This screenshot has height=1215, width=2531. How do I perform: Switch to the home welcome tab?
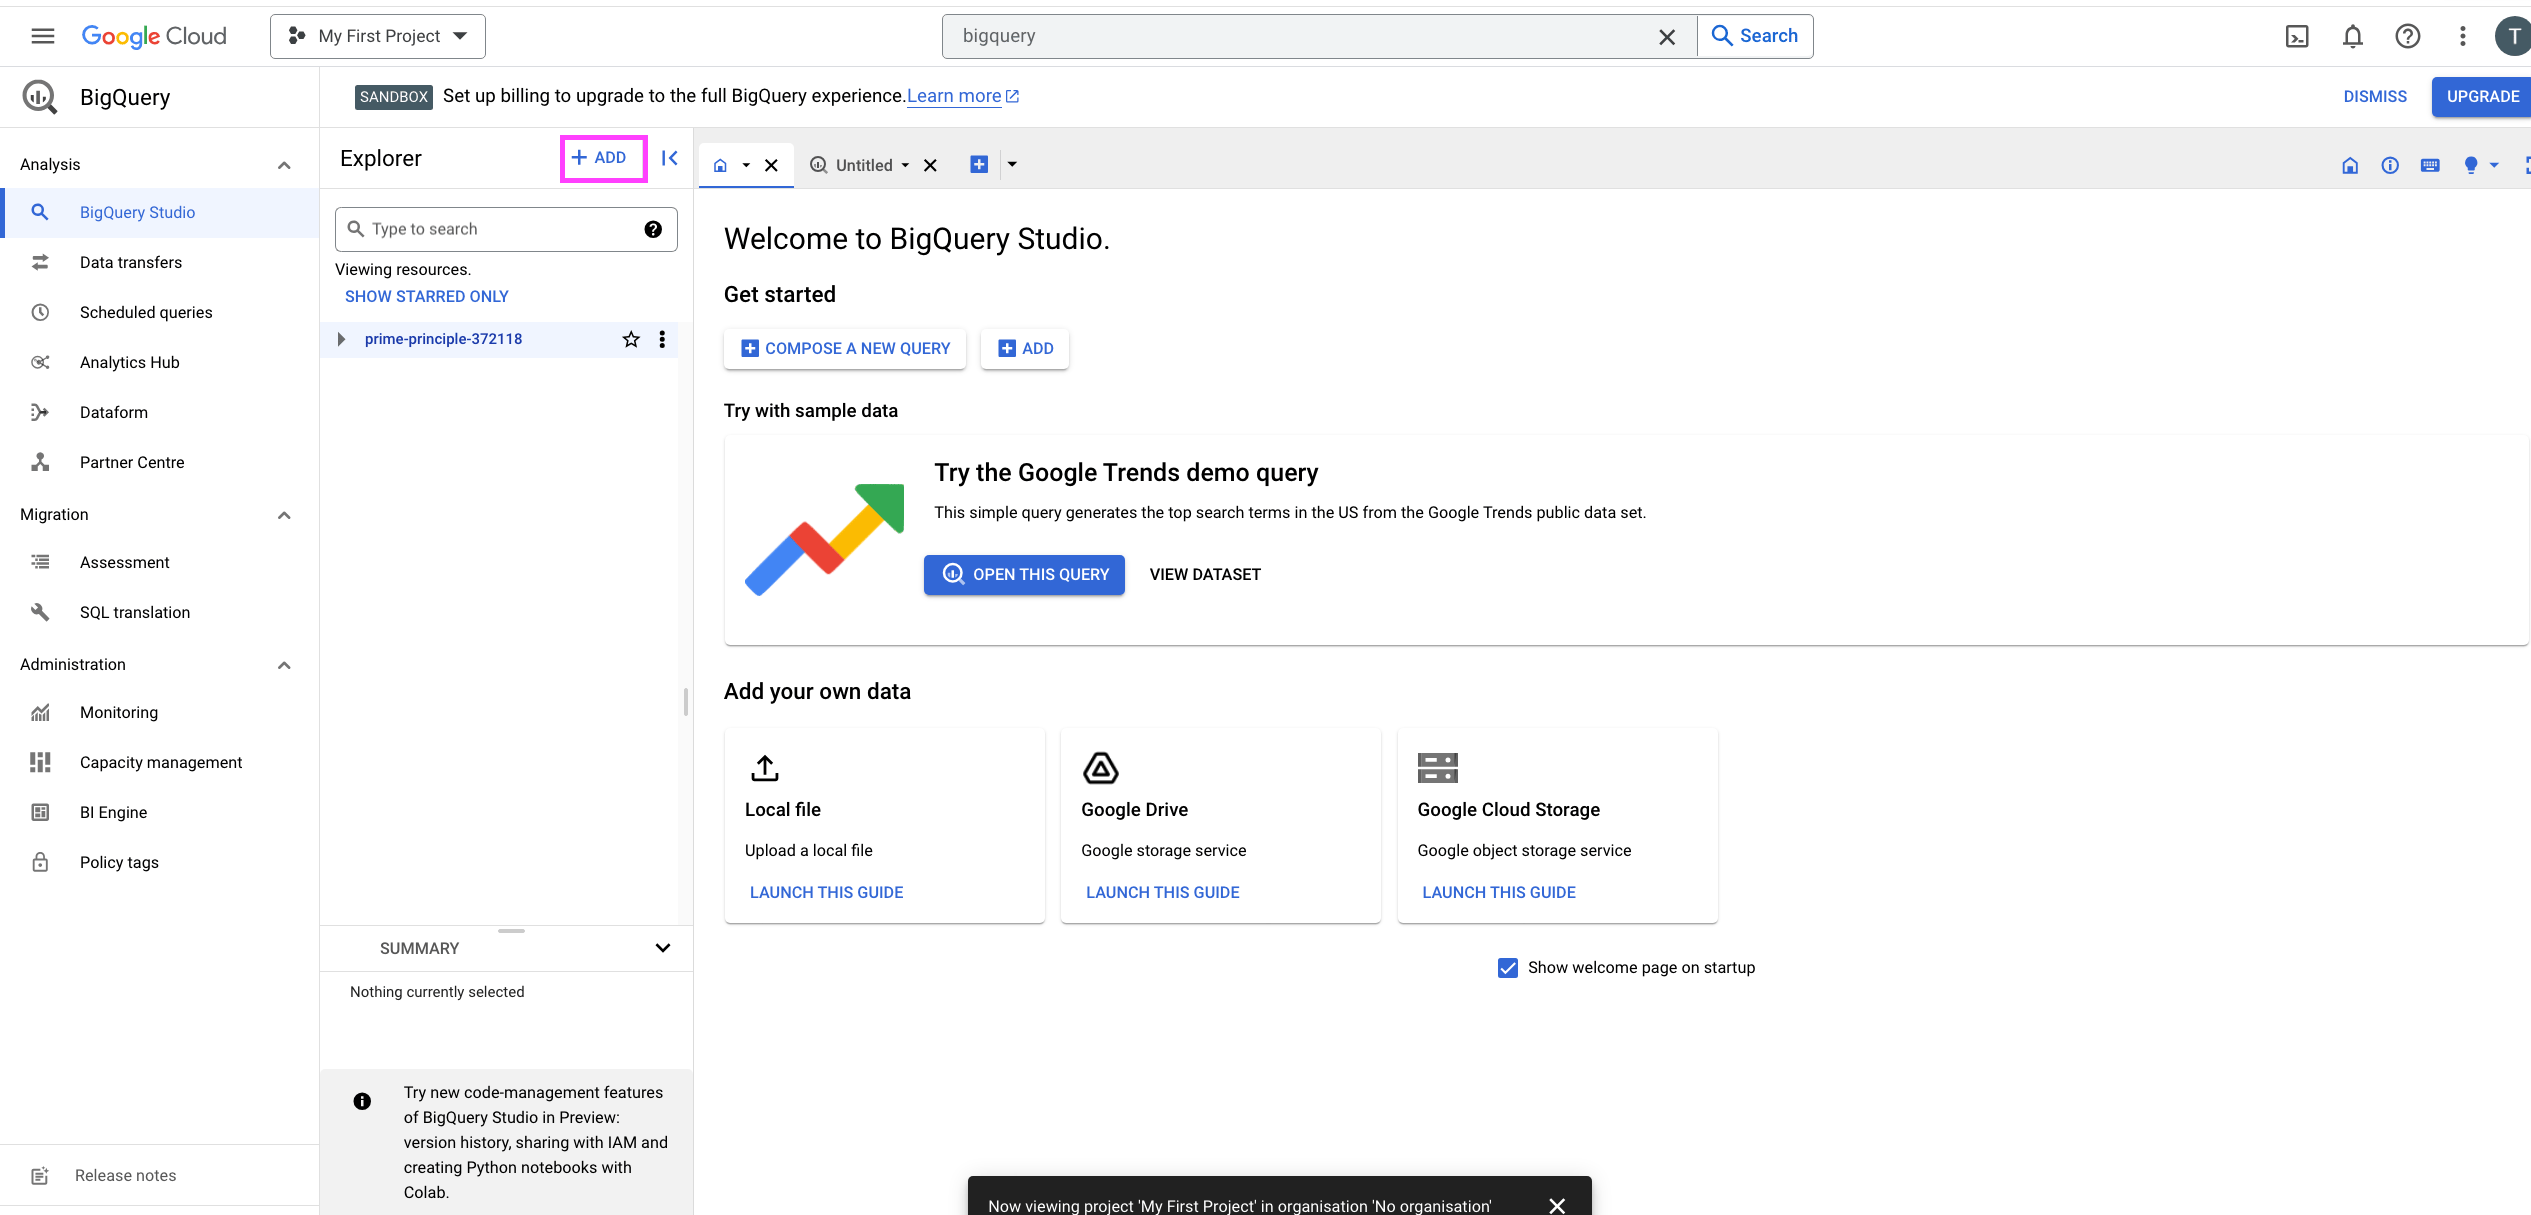click(720, 165)
